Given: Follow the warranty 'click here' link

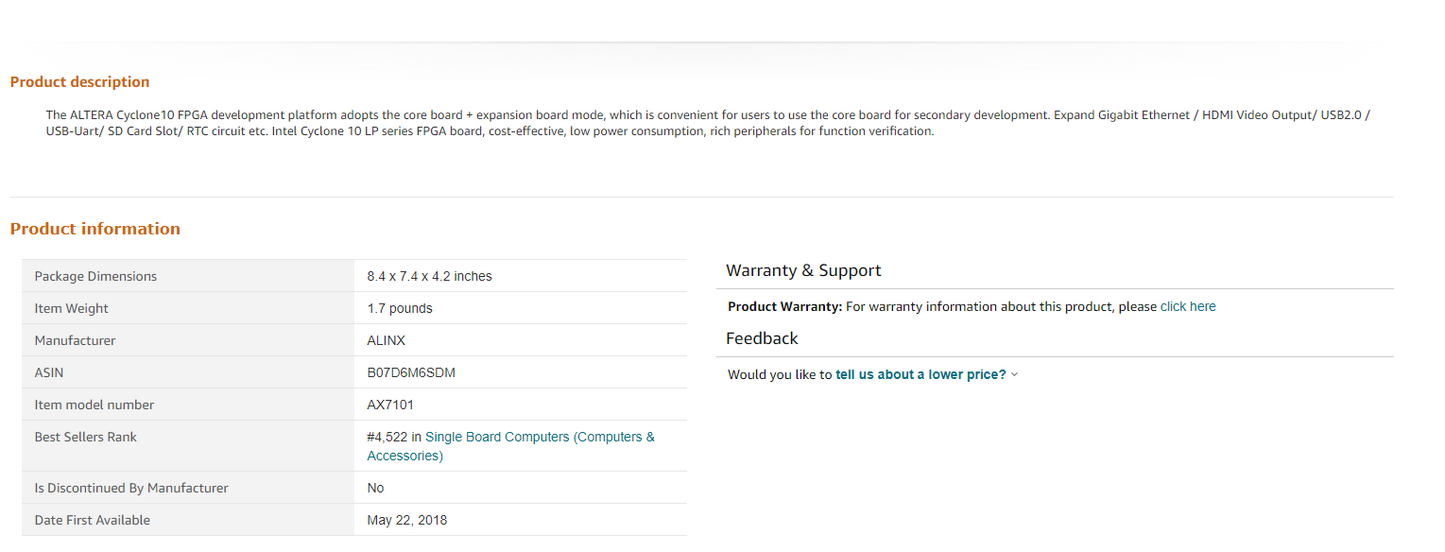Looking at the screenshot, I should [1188, 307].
